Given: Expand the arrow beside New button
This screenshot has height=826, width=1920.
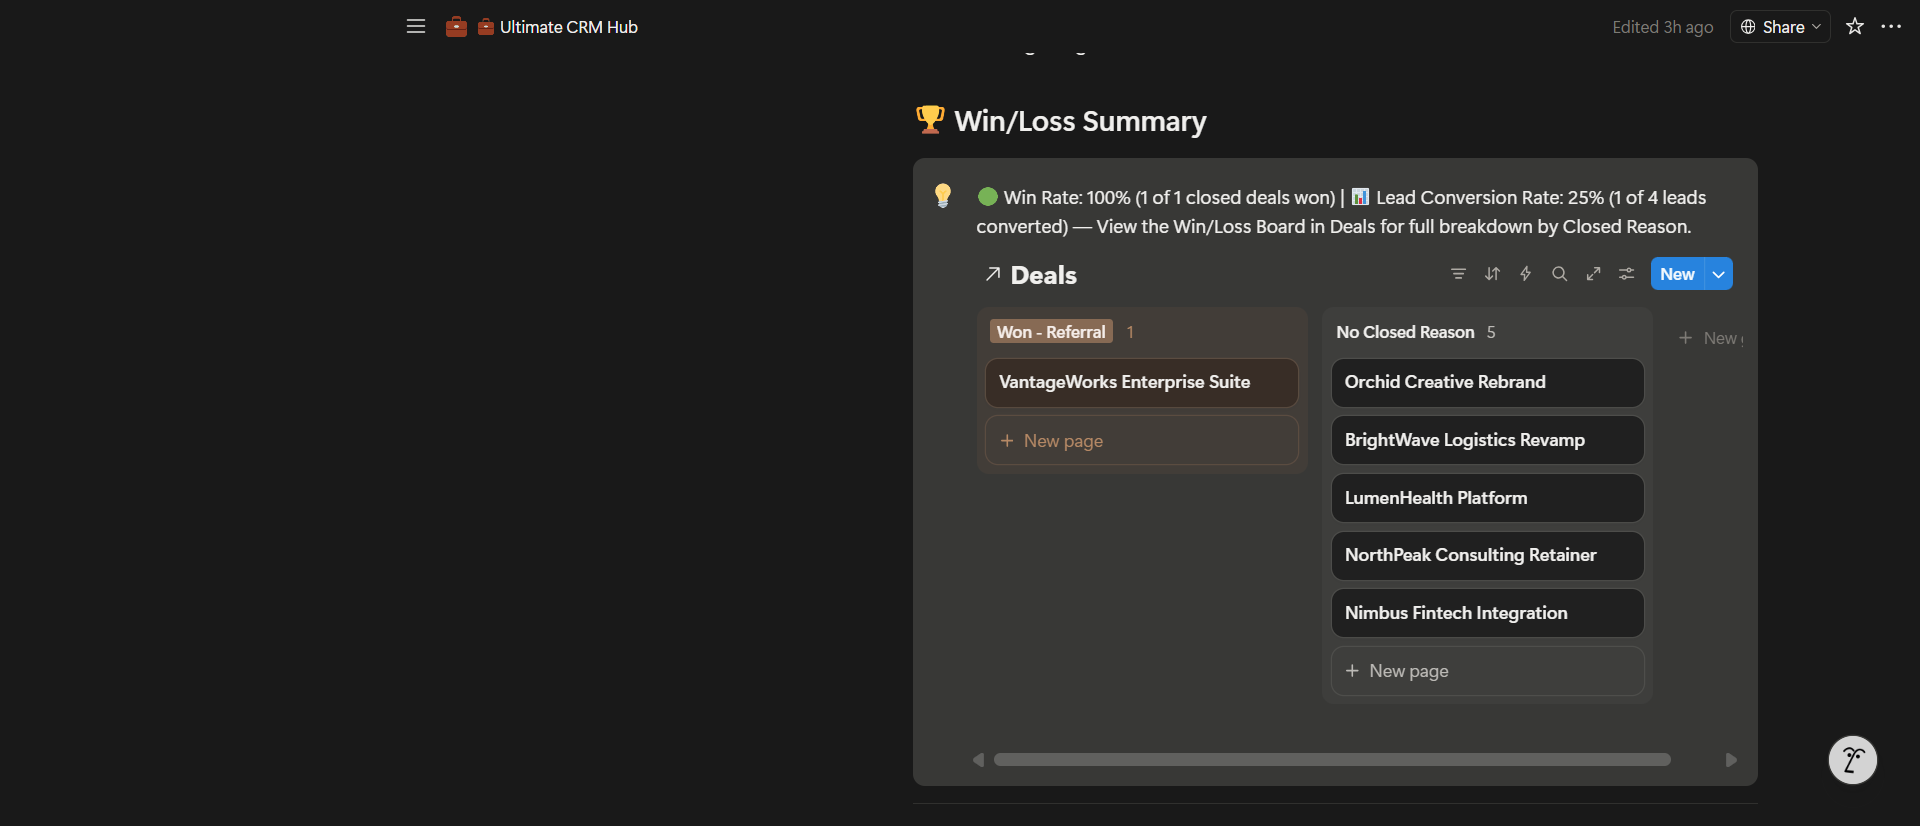Looking at the screenshot, I should click(x=1719, y=274).
